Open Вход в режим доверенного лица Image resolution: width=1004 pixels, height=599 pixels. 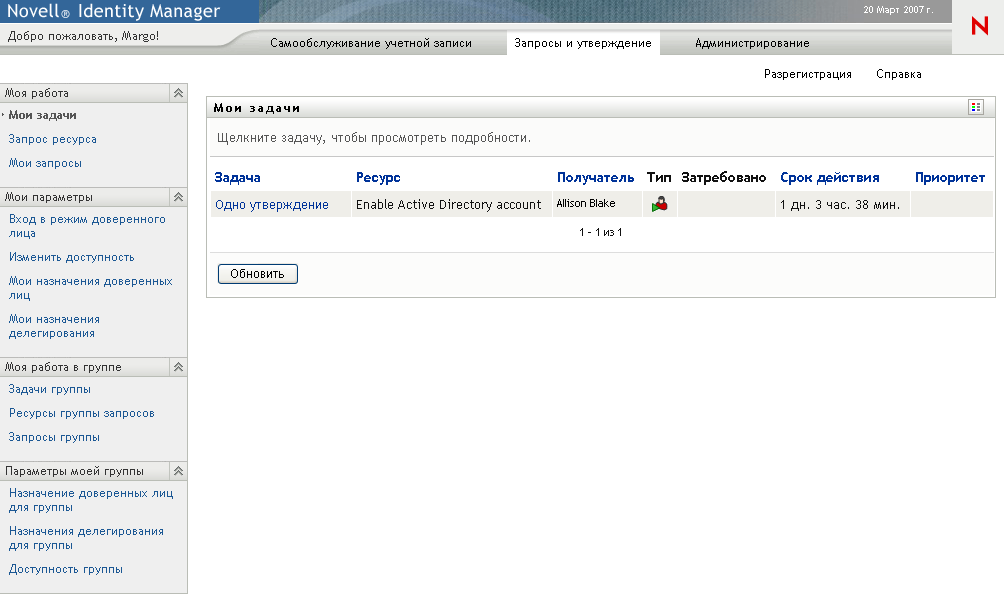pos(87,226)
